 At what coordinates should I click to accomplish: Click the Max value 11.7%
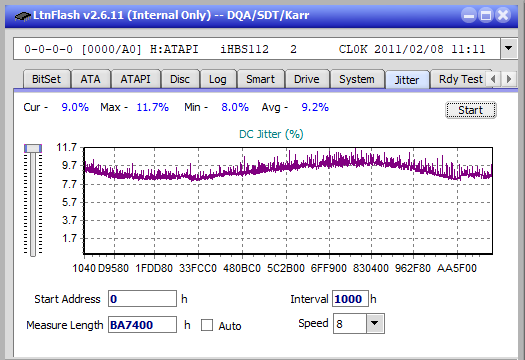coord(153,107)
